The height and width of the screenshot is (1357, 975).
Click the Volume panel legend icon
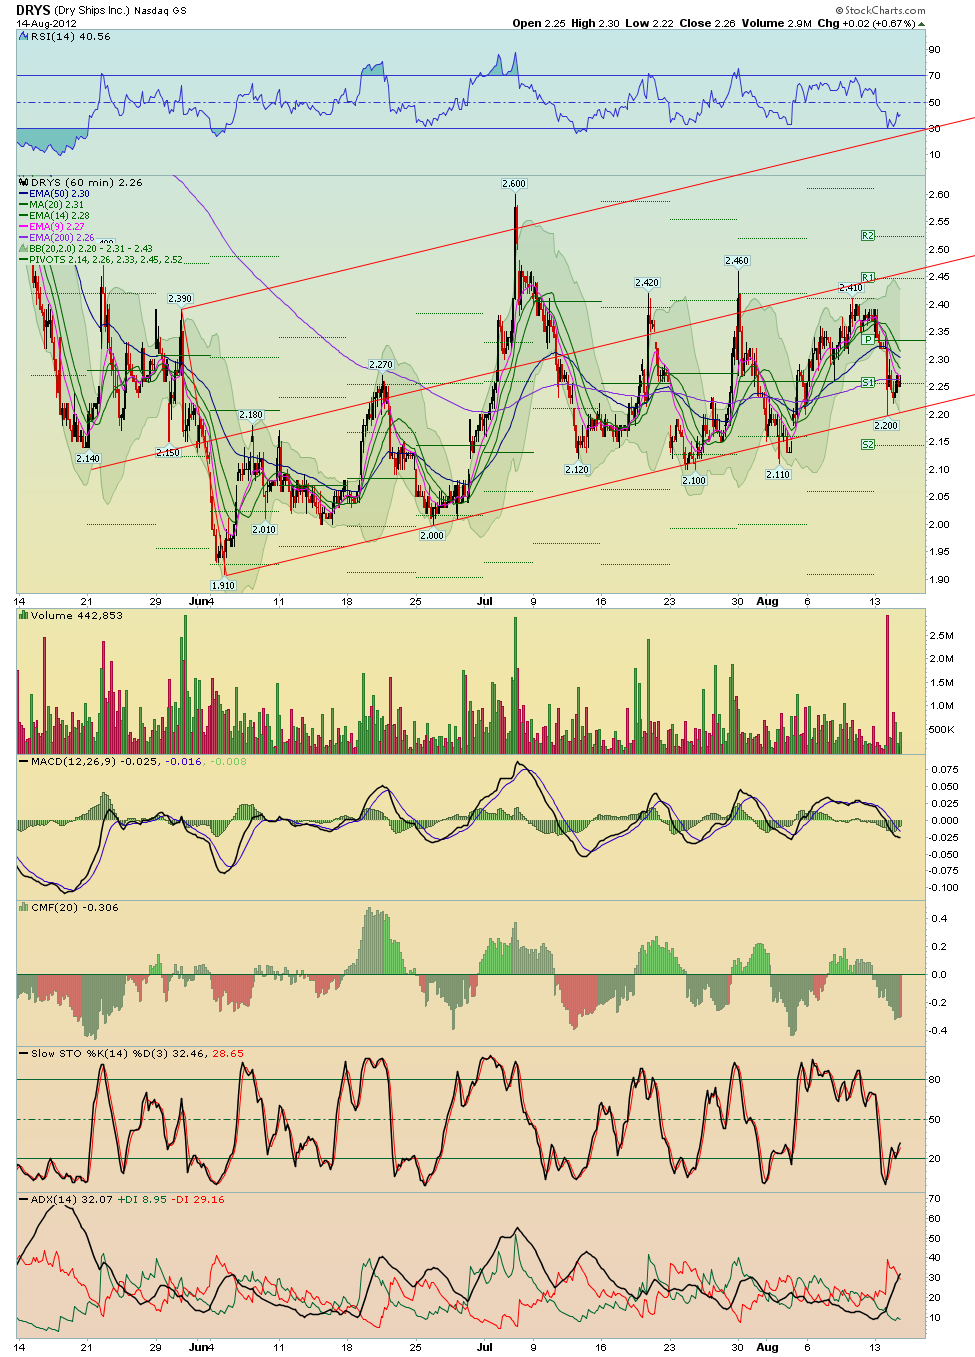point(24,615)
